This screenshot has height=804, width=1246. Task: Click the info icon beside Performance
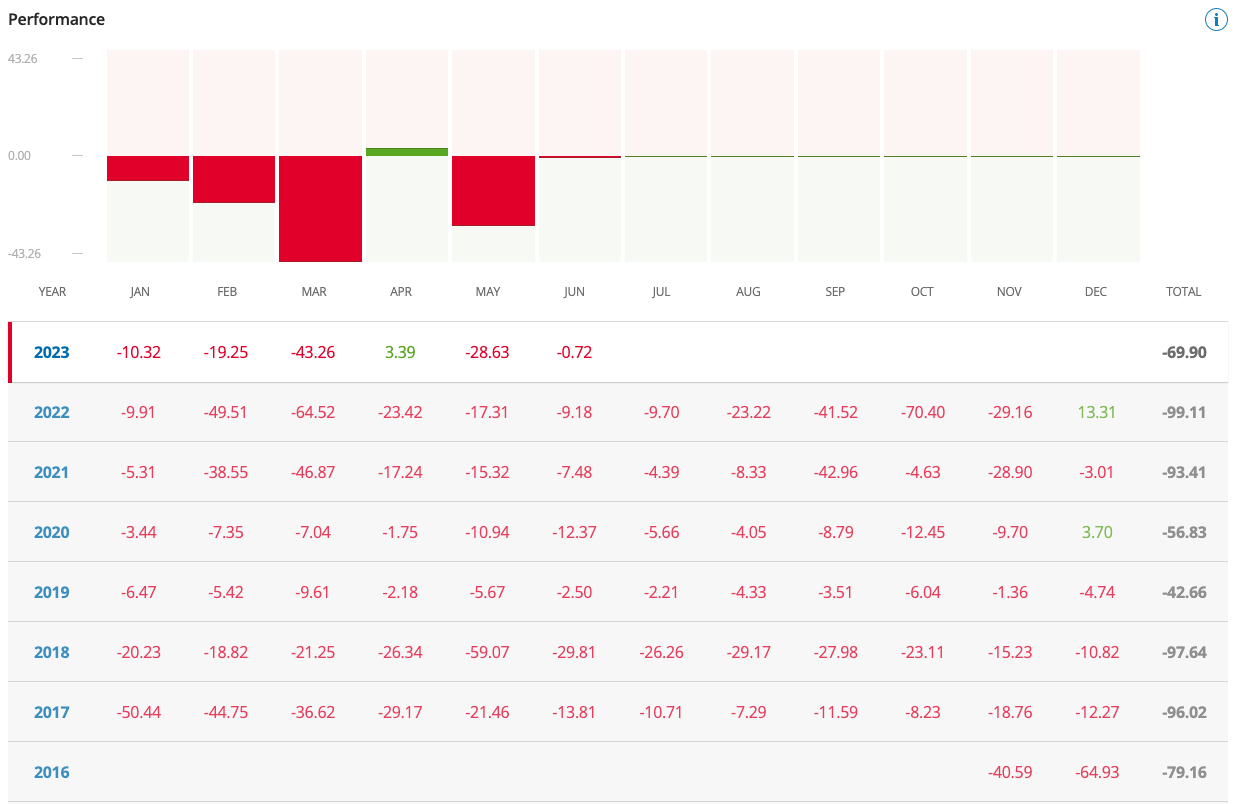click(x=1216, y=19)
